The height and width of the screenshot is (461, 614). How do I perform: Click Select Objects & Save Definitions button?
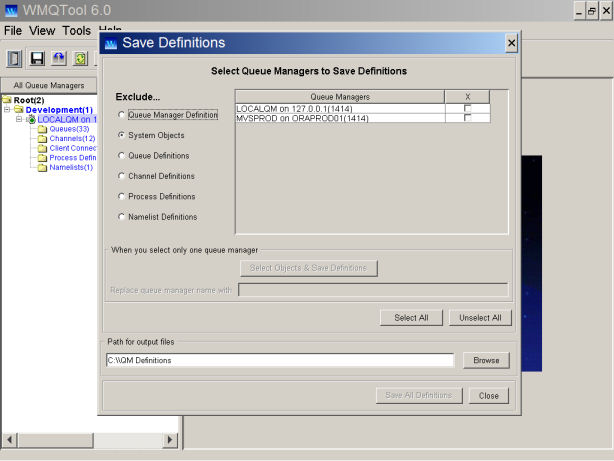coord(309,268)
